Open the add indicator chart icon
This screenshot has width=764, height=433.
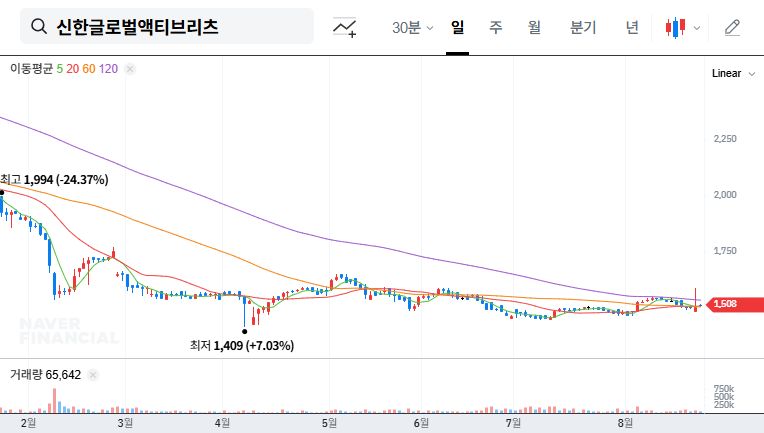[344, 27]
